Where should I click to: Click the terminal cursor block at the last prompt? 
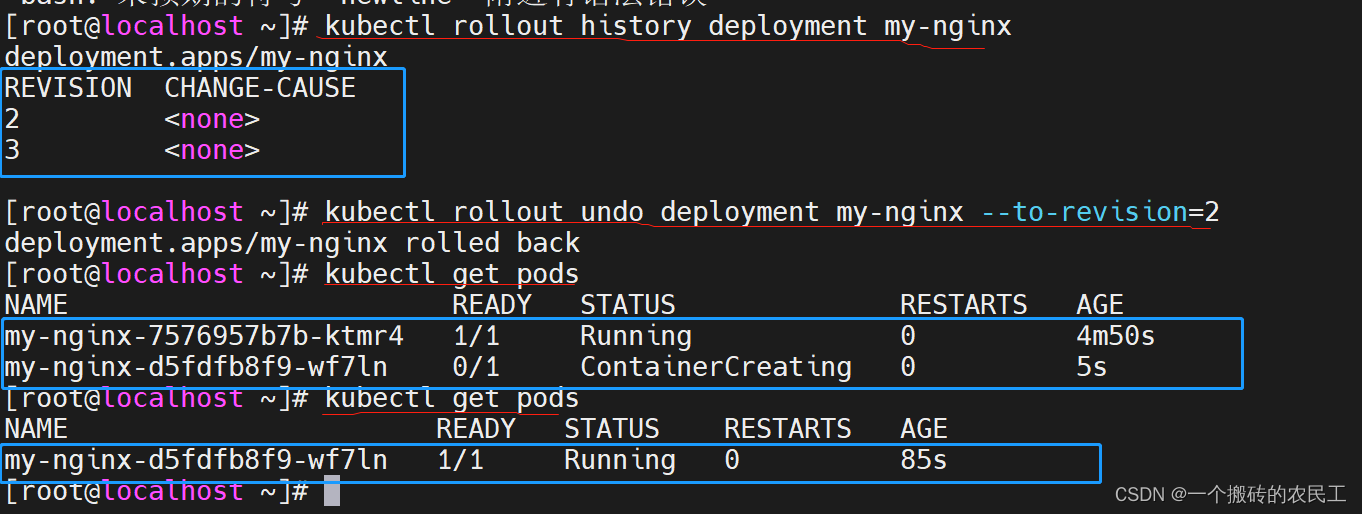click(x=332, y=491)
